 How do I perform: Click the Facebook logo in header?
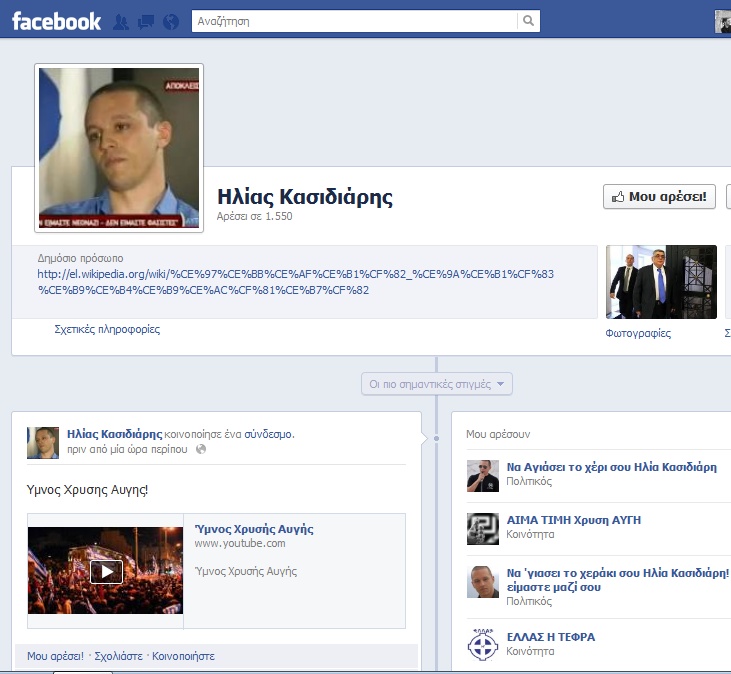pos(56,20)
